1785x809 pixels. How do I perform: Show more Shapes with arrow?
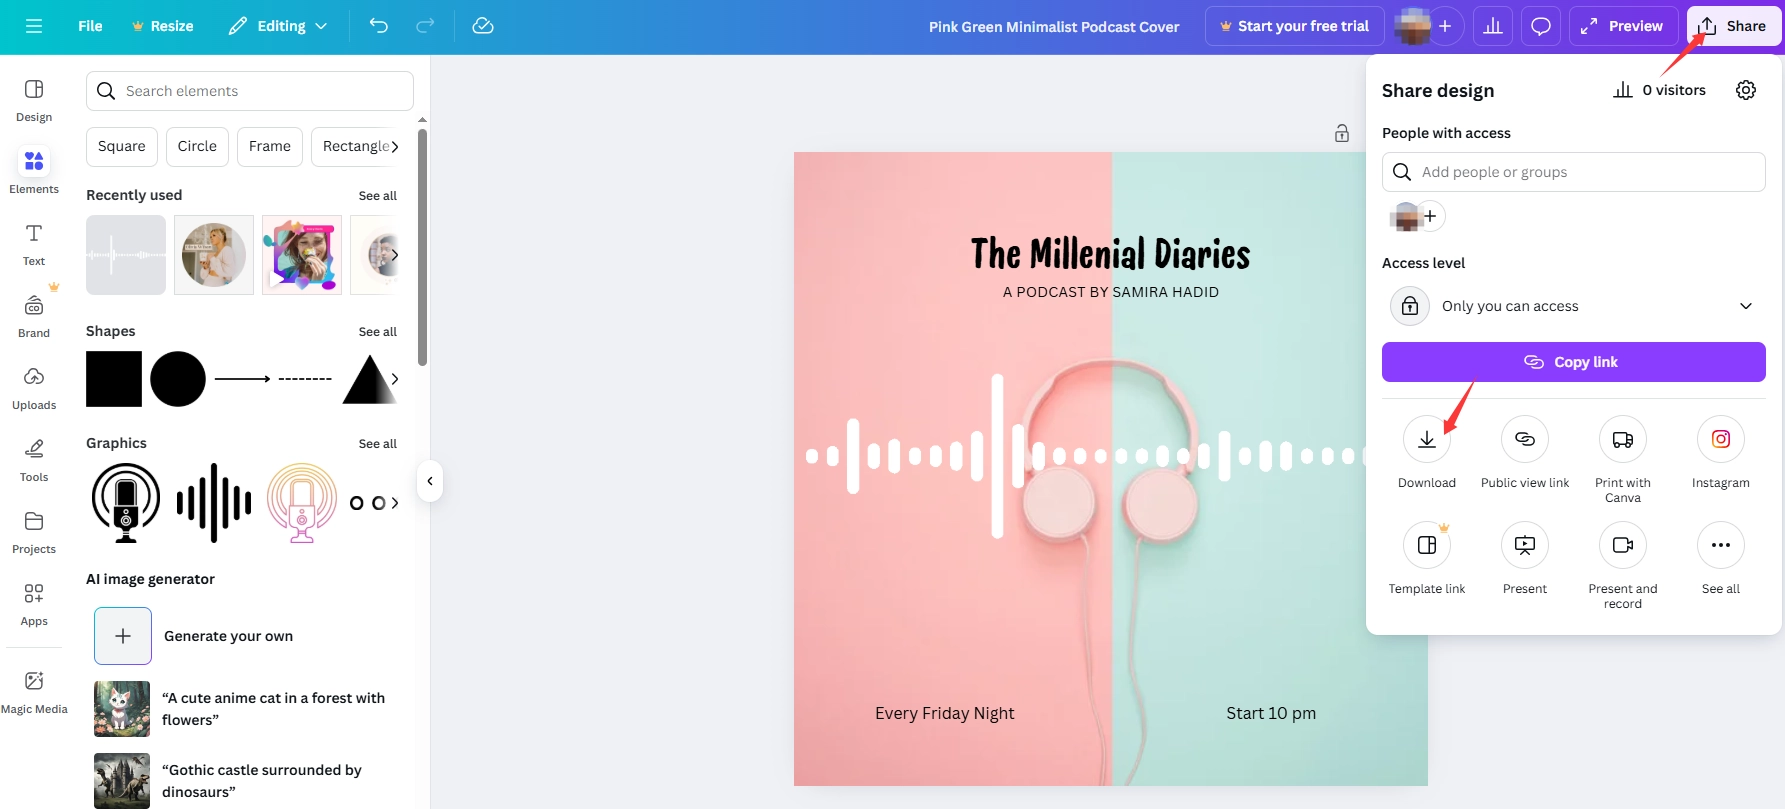(395, 379)
